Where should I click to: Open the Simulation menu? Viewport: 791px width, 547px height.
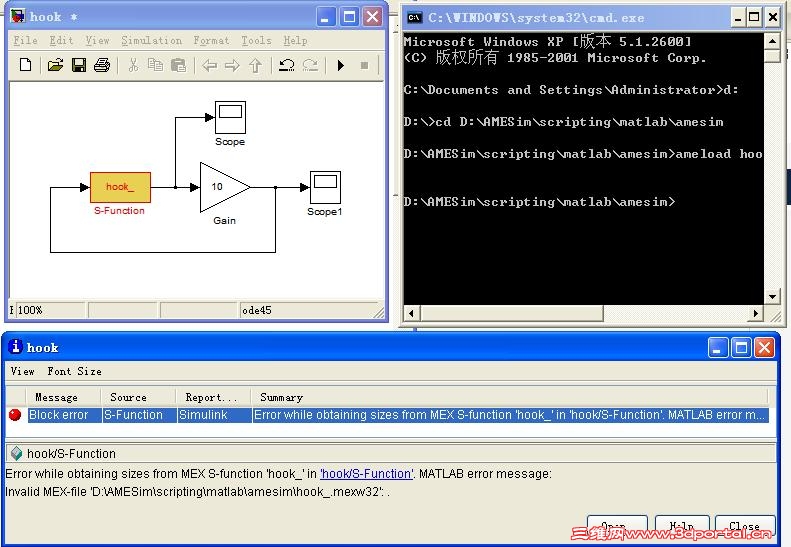(151, 40)
